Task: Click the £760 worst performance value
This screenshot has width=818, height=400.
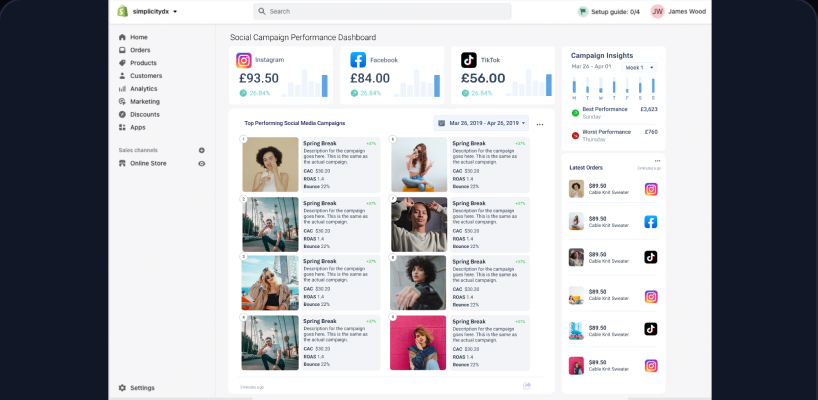Action: click(x=651, y=132)
